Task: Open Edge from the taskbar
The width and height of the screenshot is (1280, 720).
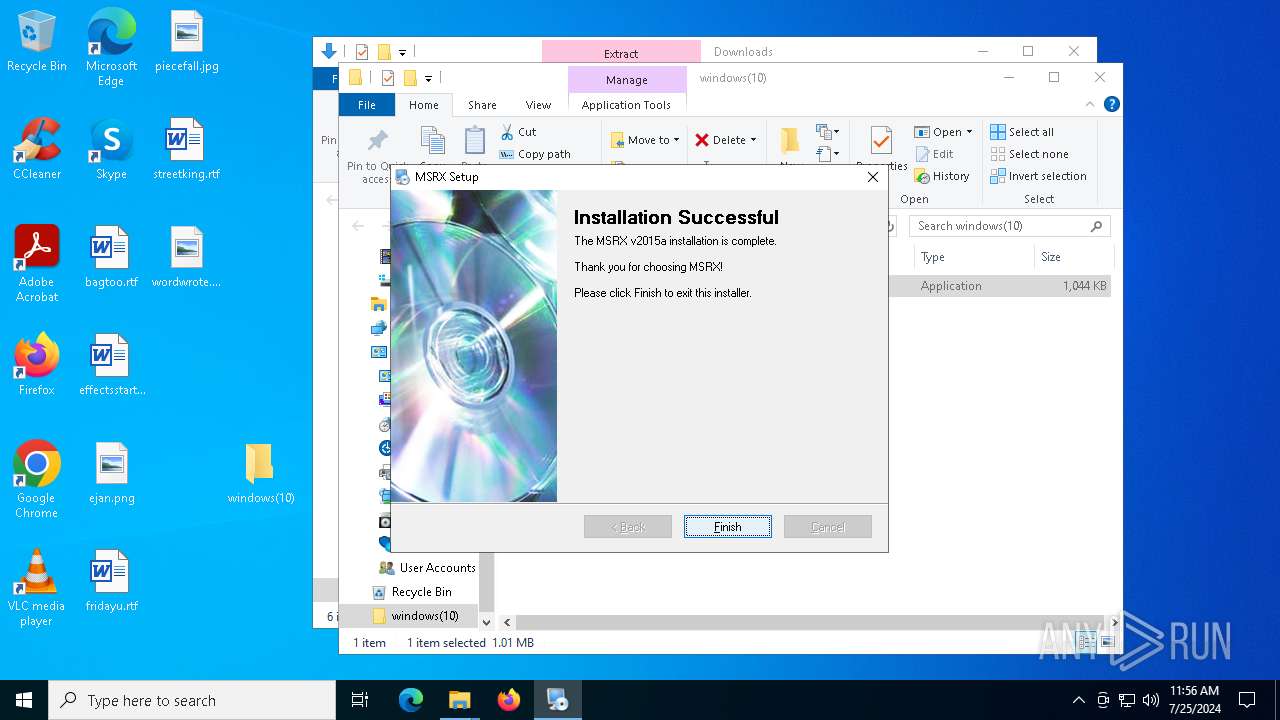Action: (x=411, y=700)
